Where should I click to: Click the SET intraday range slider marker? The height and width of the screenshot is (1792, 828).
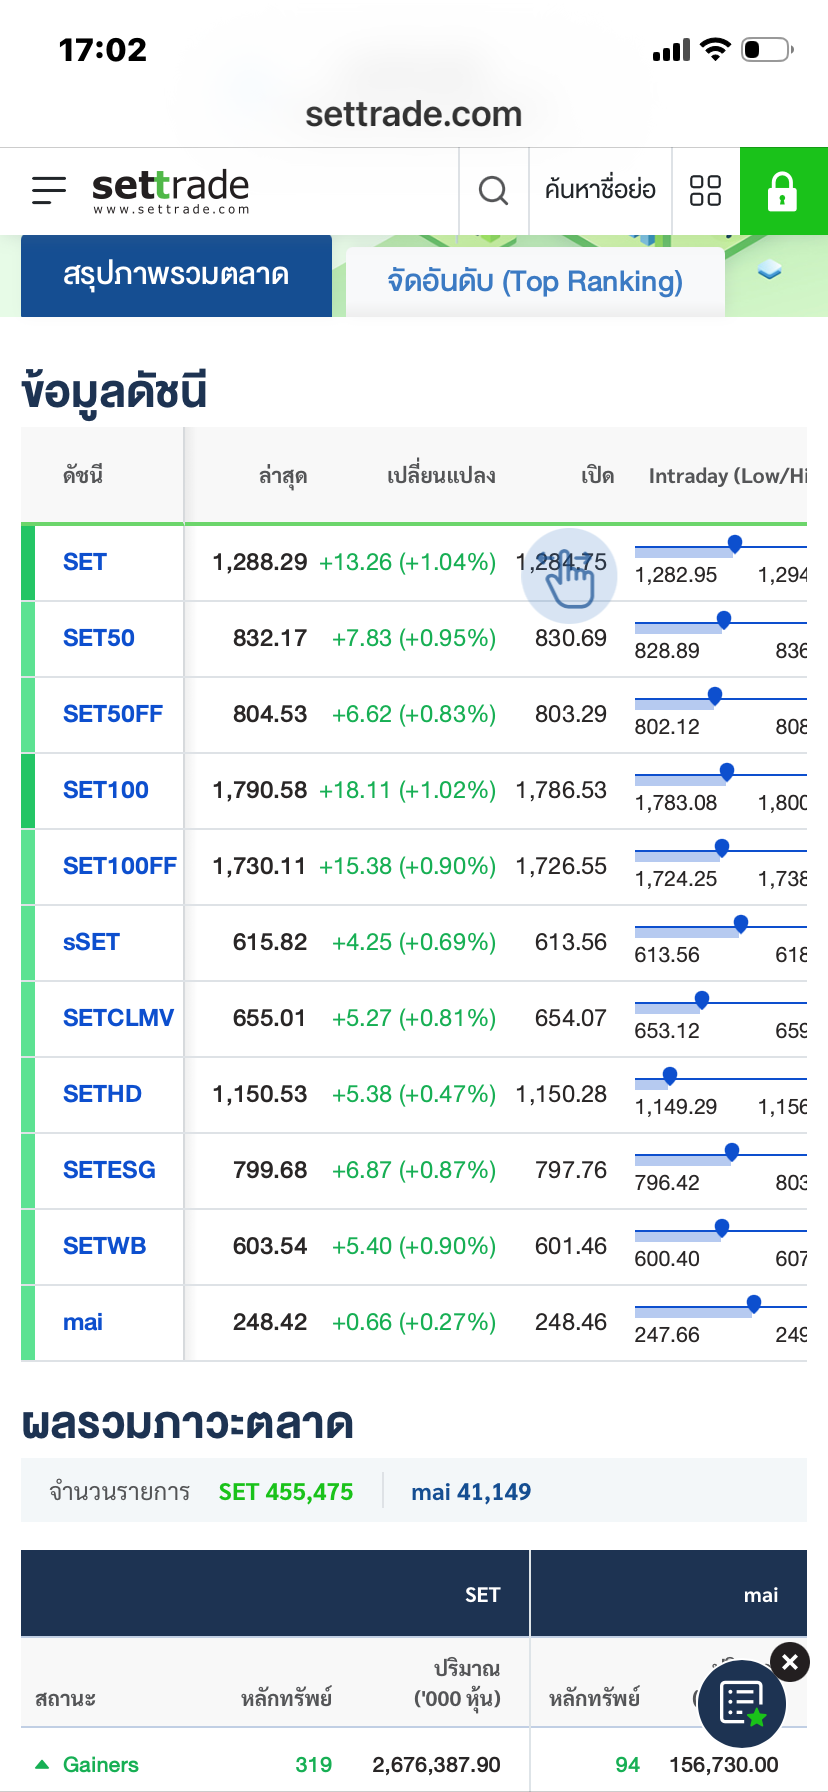coord(735,543)
